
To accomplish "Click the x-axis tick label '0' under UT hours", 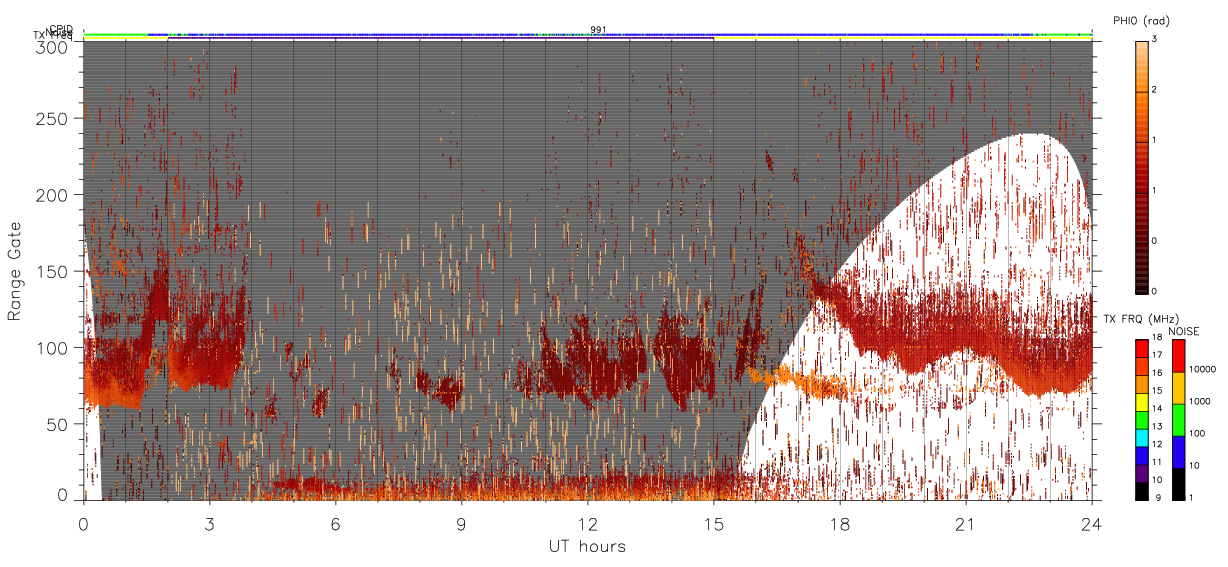I will coord(83,523).
